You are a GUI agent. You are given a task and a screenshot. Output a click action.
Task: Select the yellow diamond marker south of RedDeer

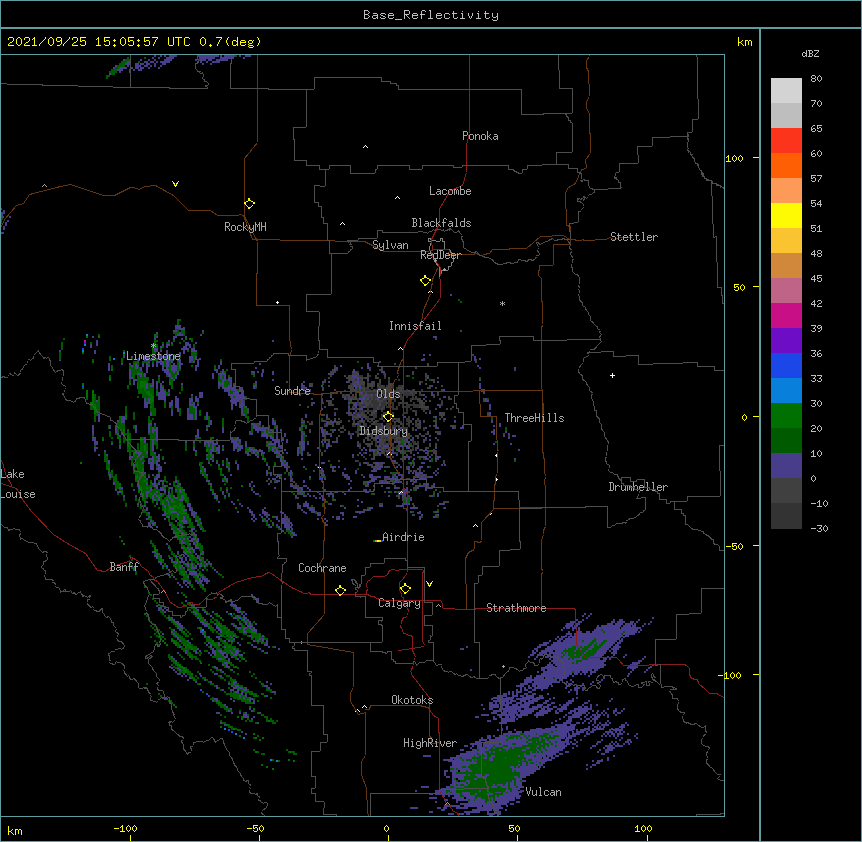point(426,281)
